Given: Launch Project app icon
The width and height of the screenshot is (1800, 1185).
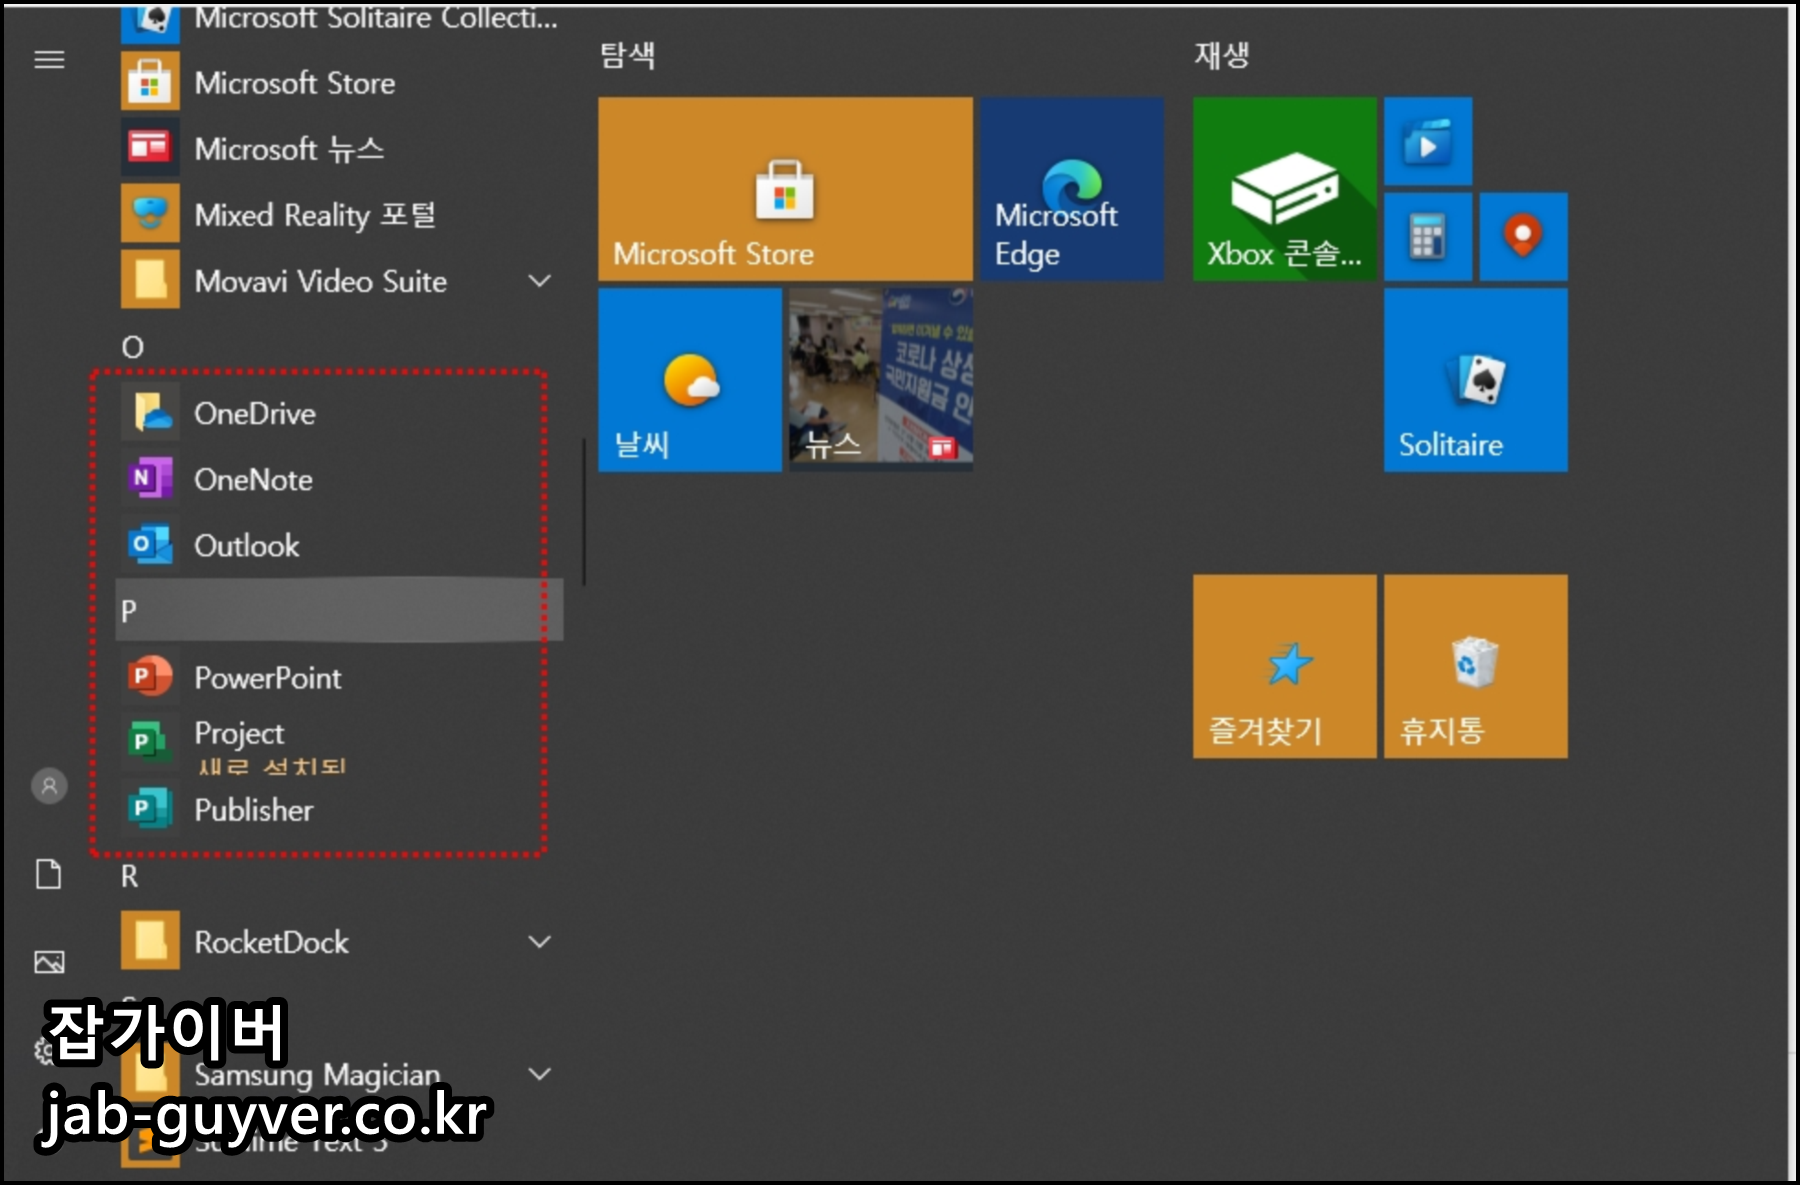Looking at the screenshot, I should [150, 742].
